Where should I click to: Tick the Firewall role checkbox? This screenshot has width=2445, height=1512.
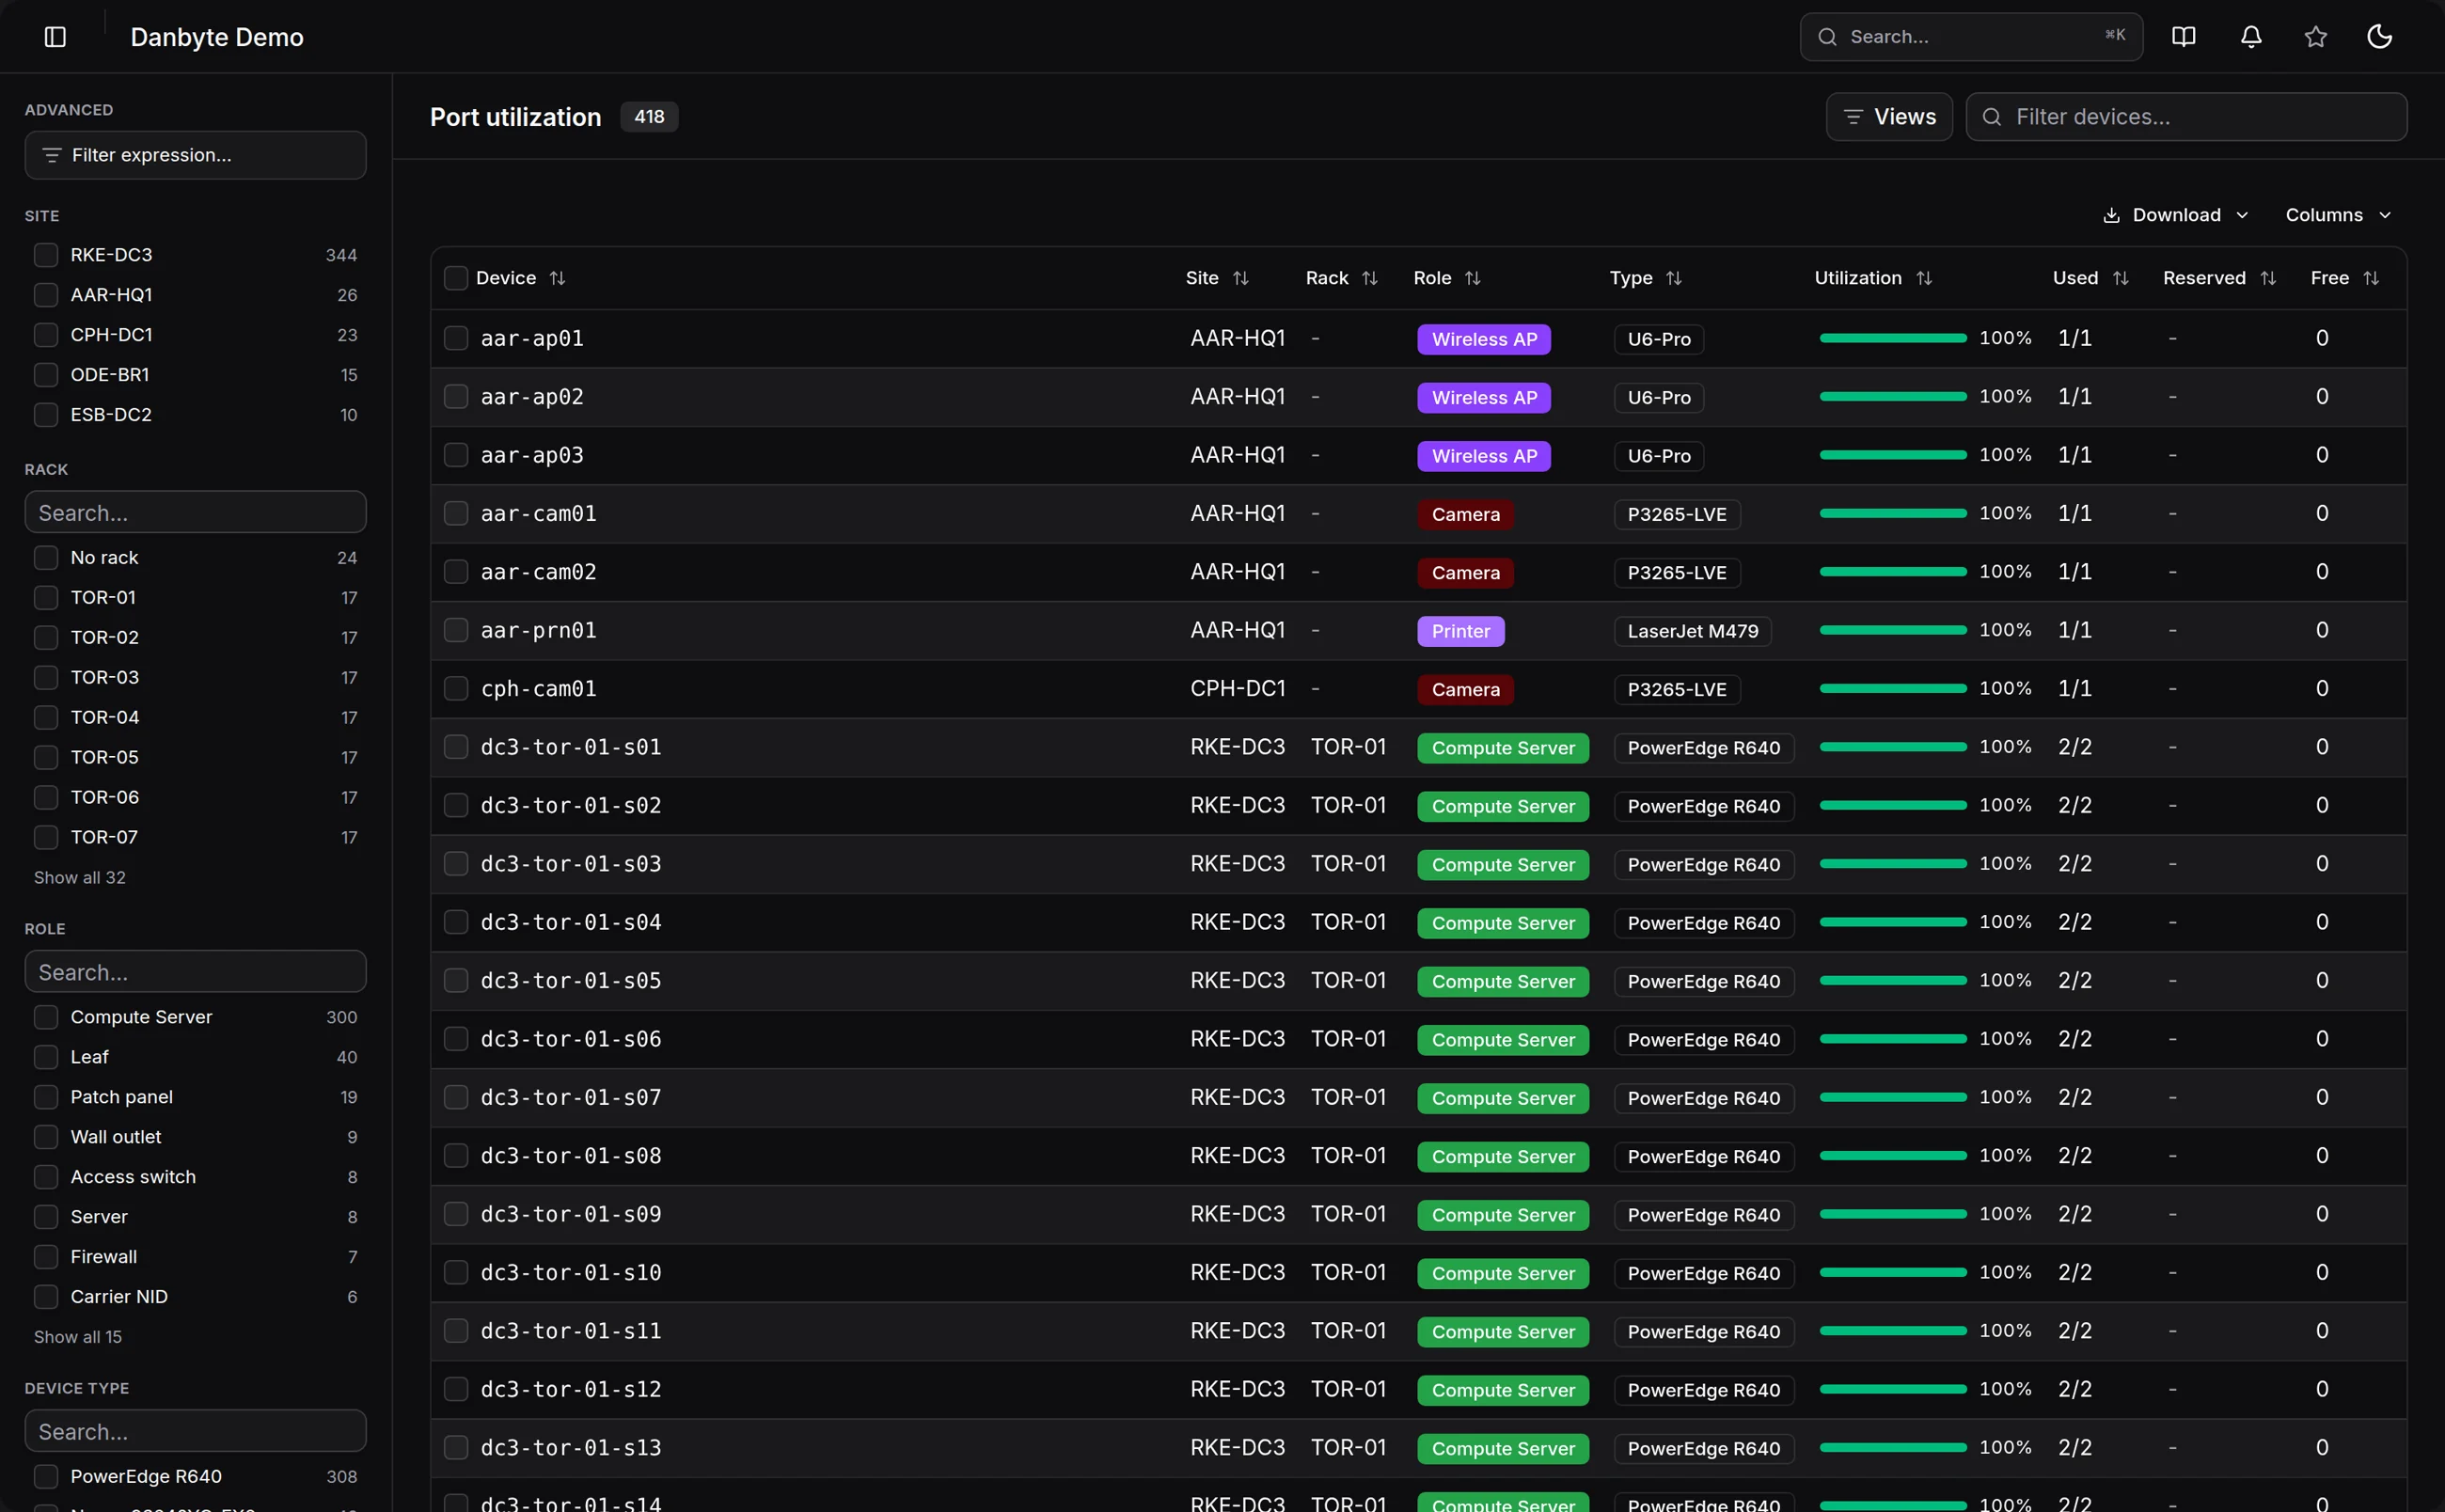46,1257
